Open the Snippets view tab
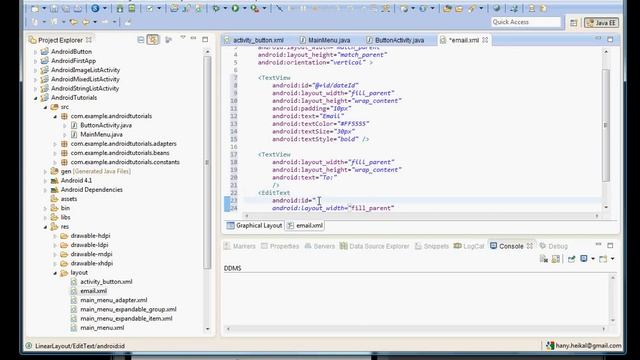 pos(432,246)
